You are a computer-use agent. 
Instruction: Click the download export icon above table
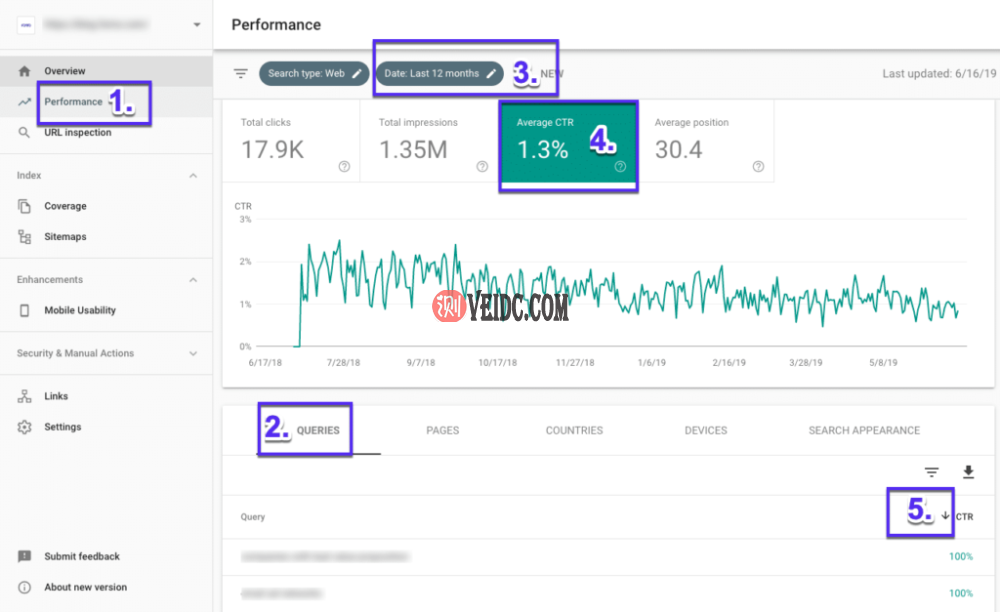click(x=967, y=472)
